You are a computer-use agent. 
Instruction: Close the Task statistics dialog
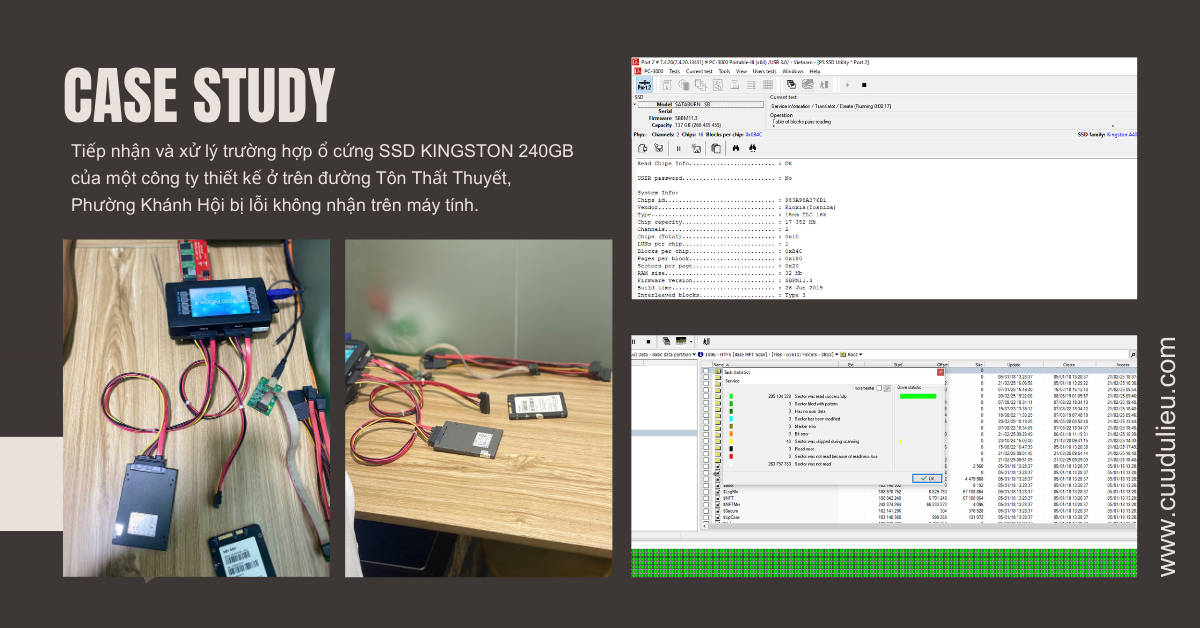[940, 372]
